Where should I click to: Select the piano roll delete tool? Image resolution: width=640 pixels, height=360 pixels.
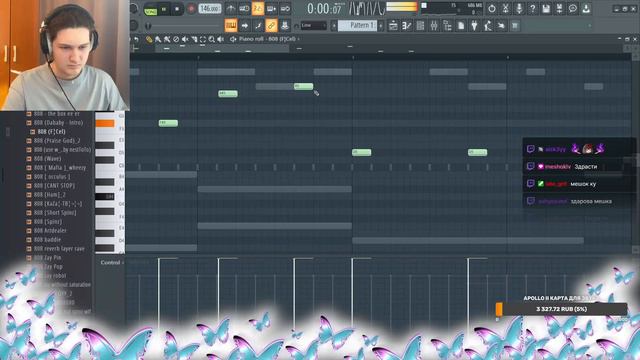176,39
